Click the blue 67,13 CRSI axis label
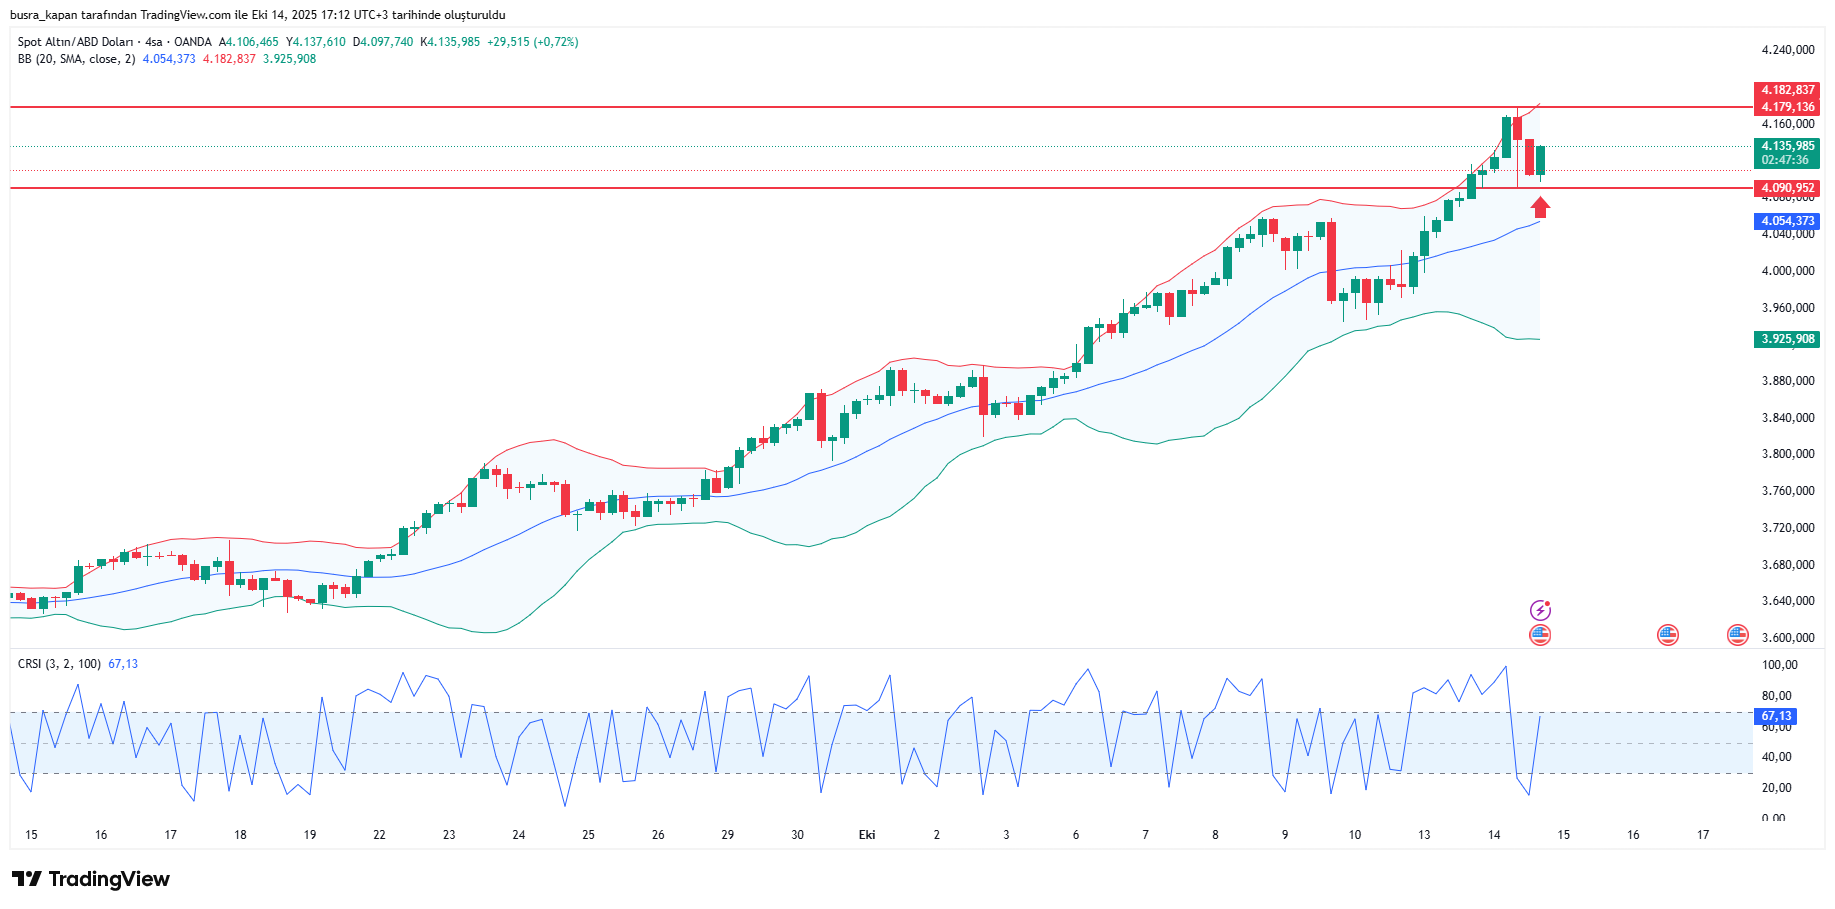 pos(1776,716)
